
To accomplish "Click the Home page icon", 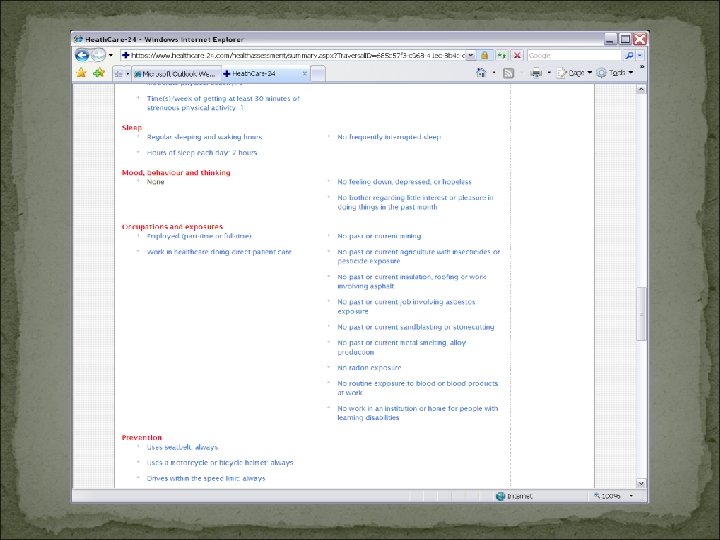I will (481, 73).
